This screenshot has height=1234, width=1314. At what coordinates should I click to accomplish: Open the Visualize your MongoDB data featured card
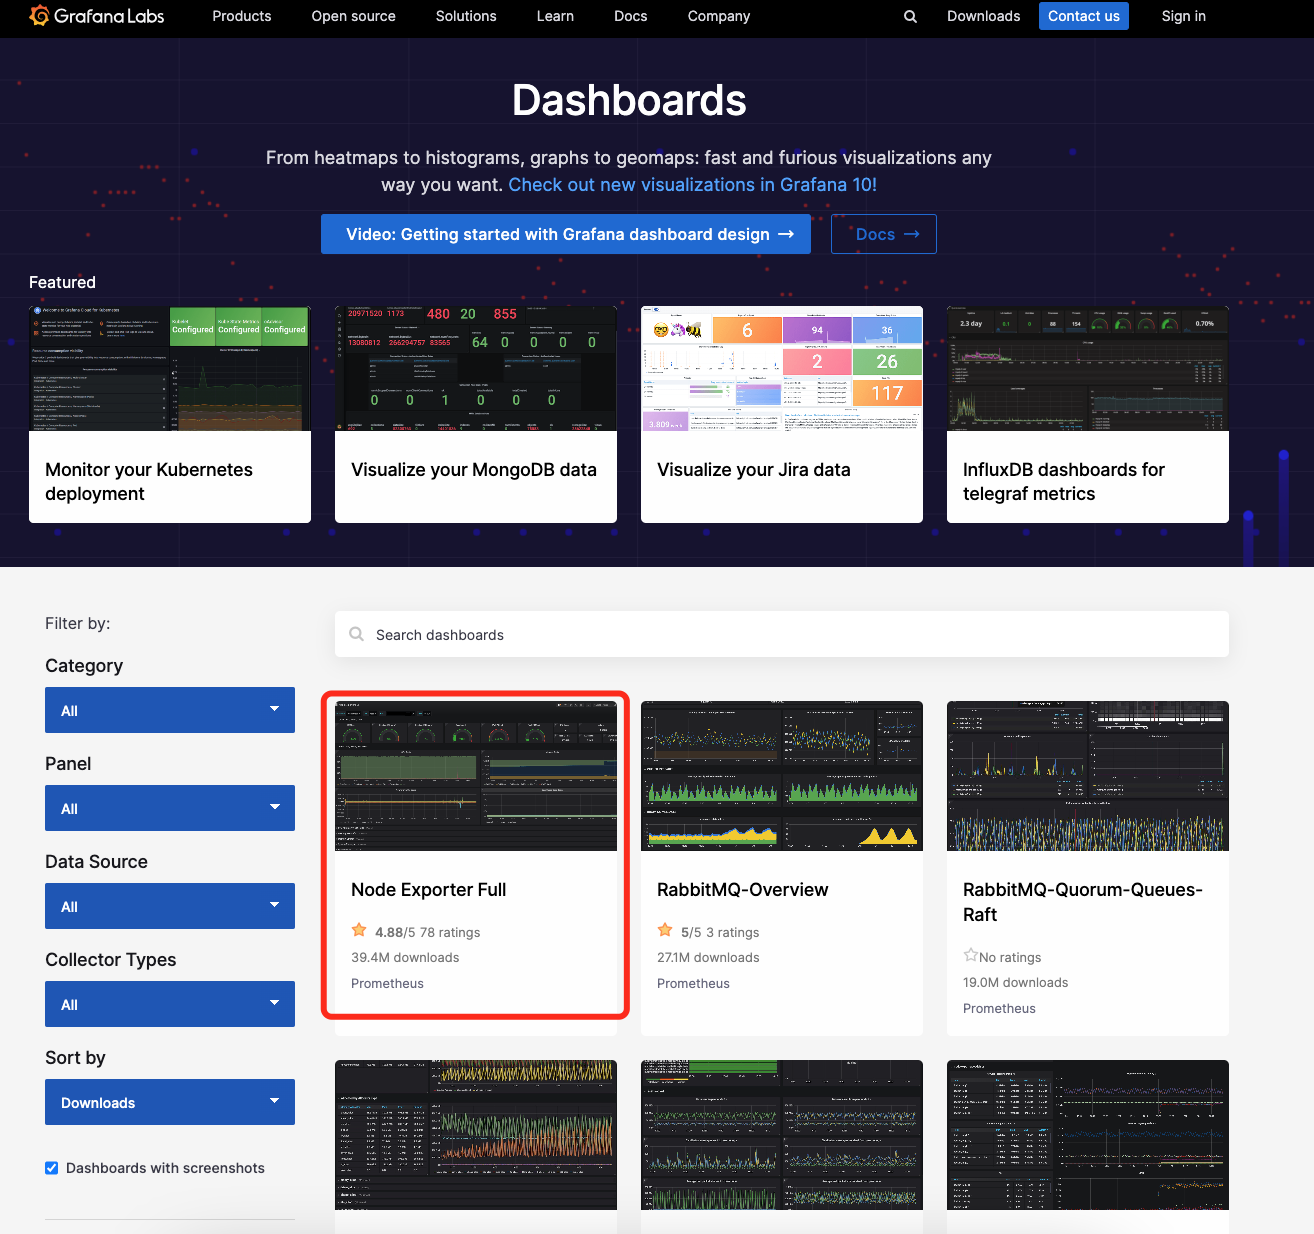(x=476, y=414)
